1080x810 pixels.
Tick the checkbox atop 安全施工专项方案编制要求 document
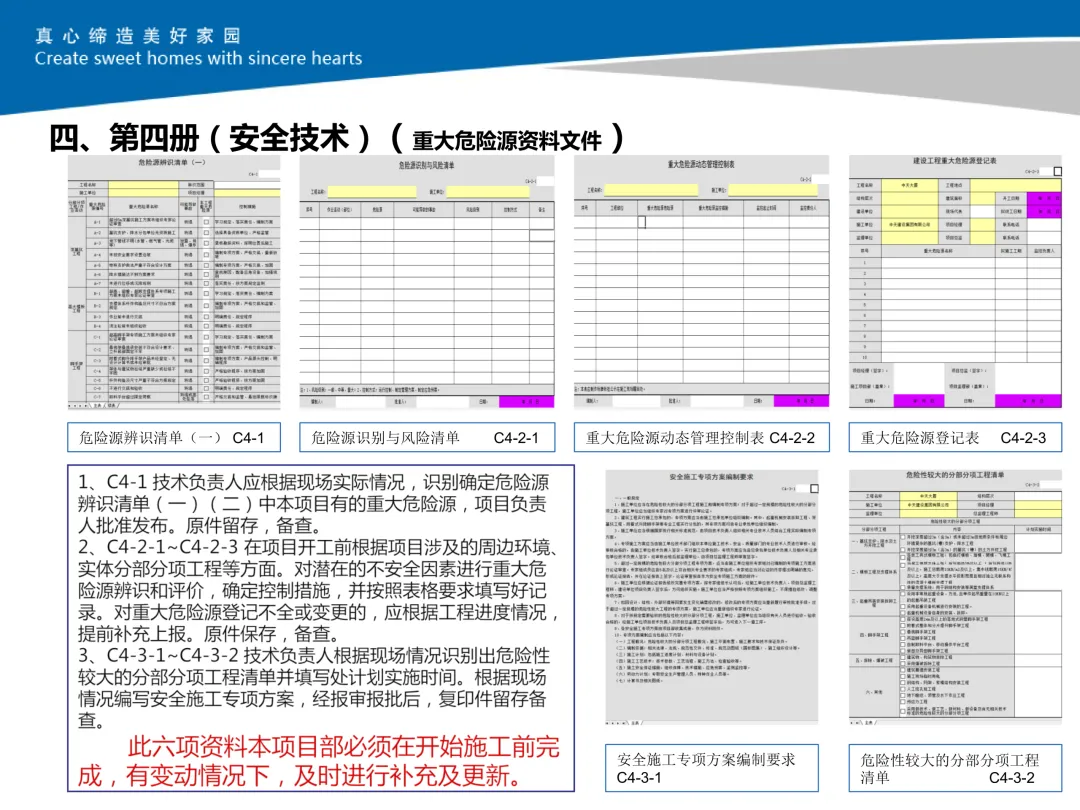tap(814, 488)
